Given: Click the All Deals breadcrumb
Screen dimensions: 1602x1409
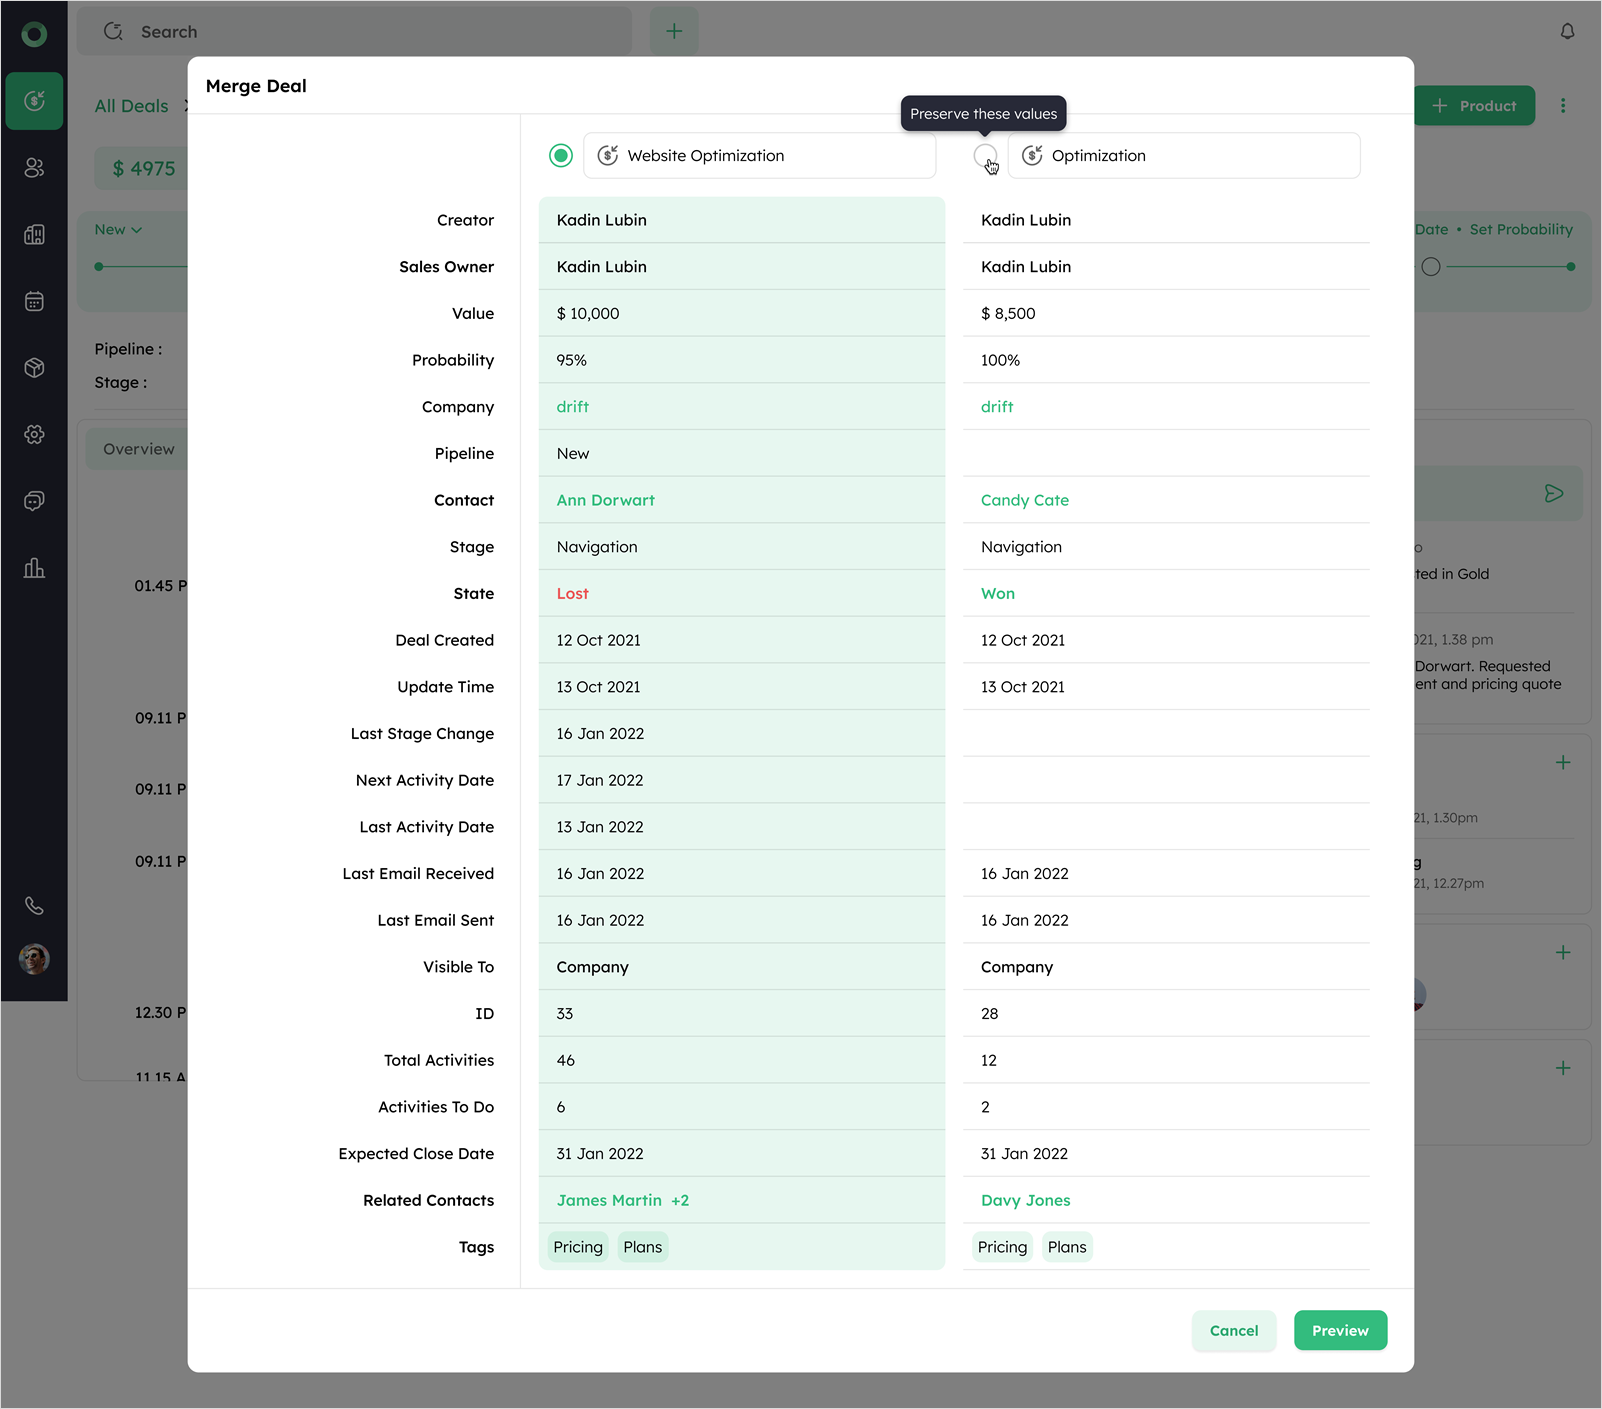Looking at the screenshot, I should tap(131, 106).
